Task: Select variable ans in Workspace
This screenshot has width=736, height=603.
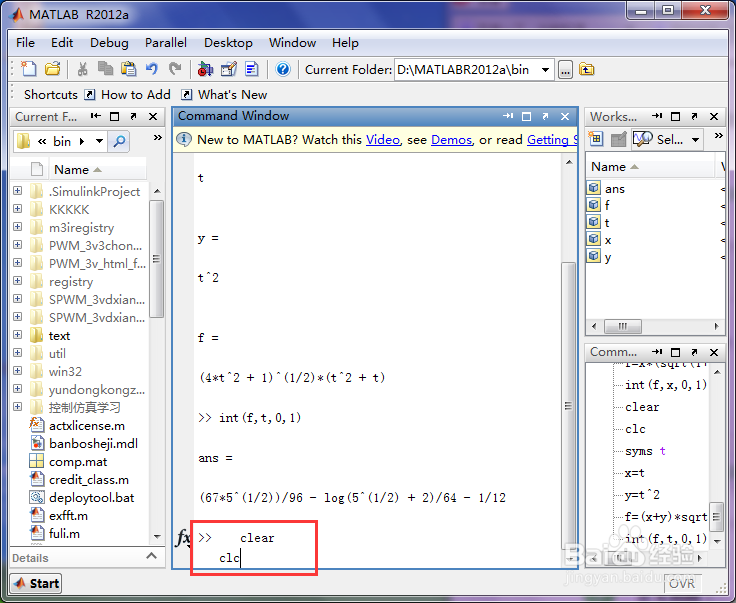Action: click(x=615, y=189)
